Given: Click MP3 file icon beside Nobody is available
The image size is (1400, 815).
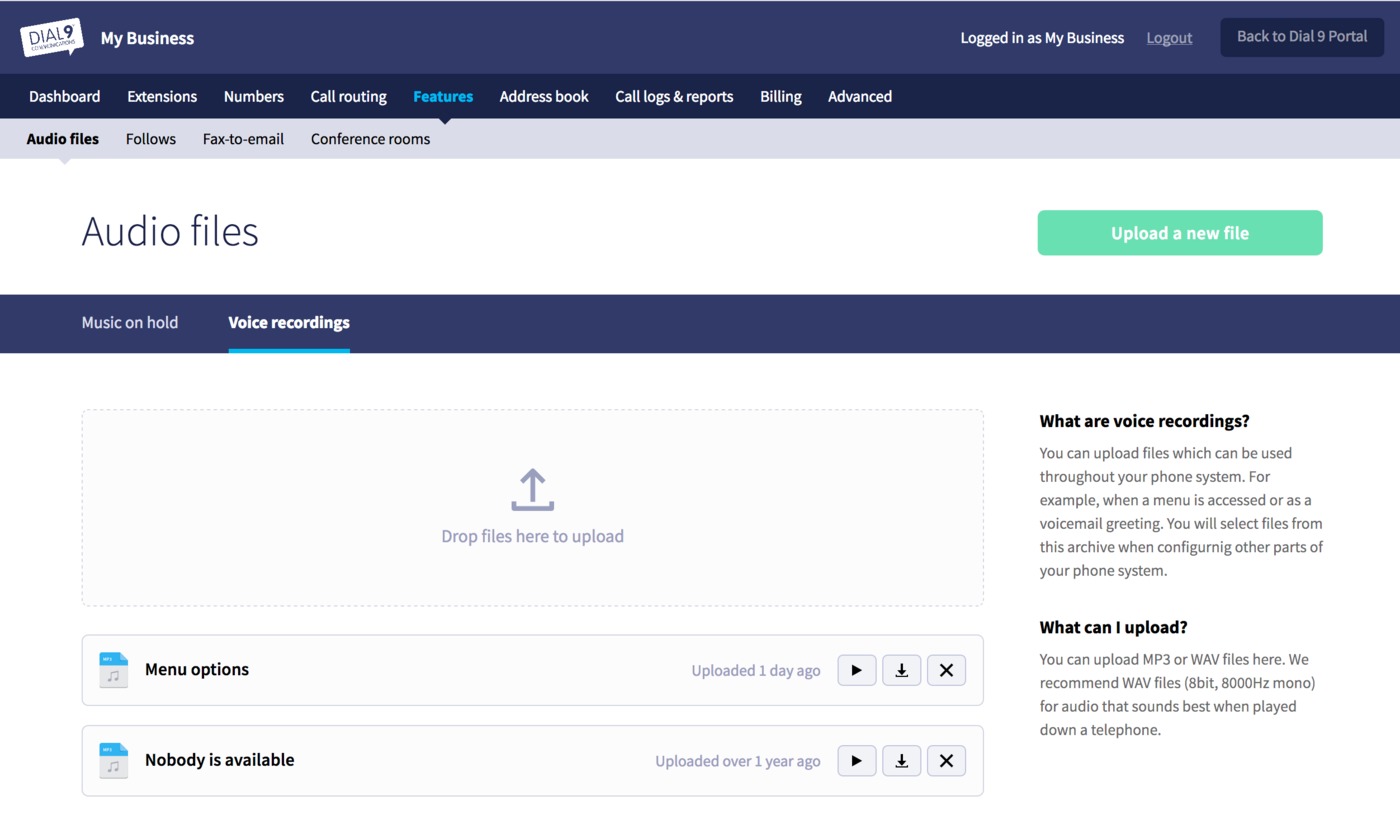Looking at the screenshot, I should (x=114, y=761).
